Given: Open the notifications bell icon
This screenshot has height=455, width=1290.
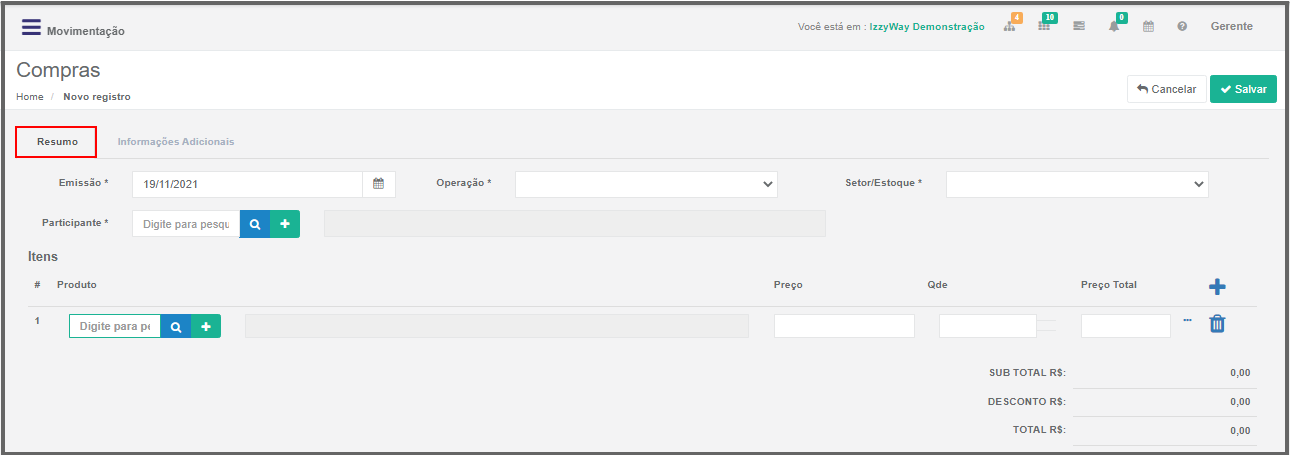Looking at the screenshot, I should (1114, 27).
